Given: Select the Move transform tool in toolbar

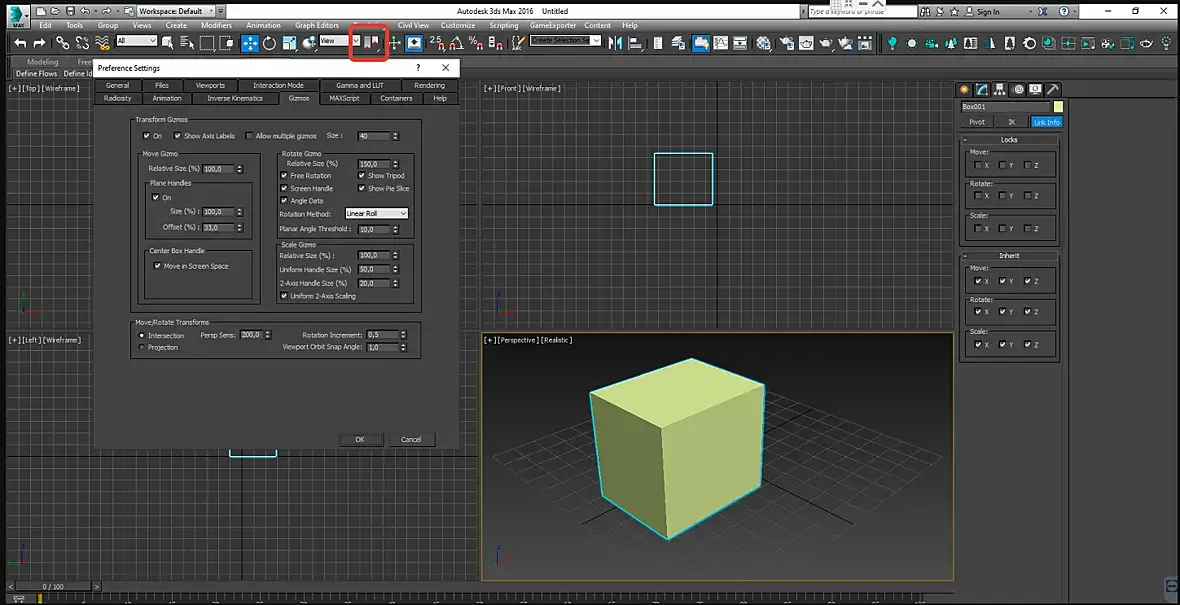Looking at the screenshot, I should click(x=249, y=43).
